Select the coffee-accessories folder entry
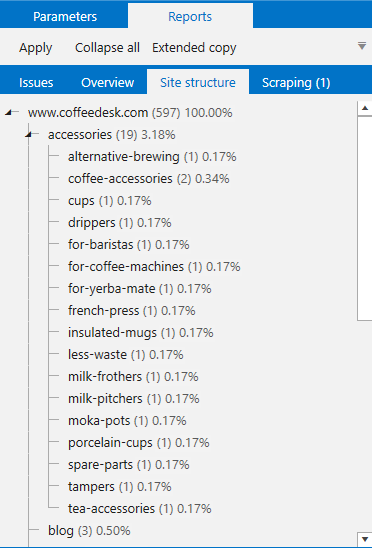The image size is (372, 548). coord(149,179)
